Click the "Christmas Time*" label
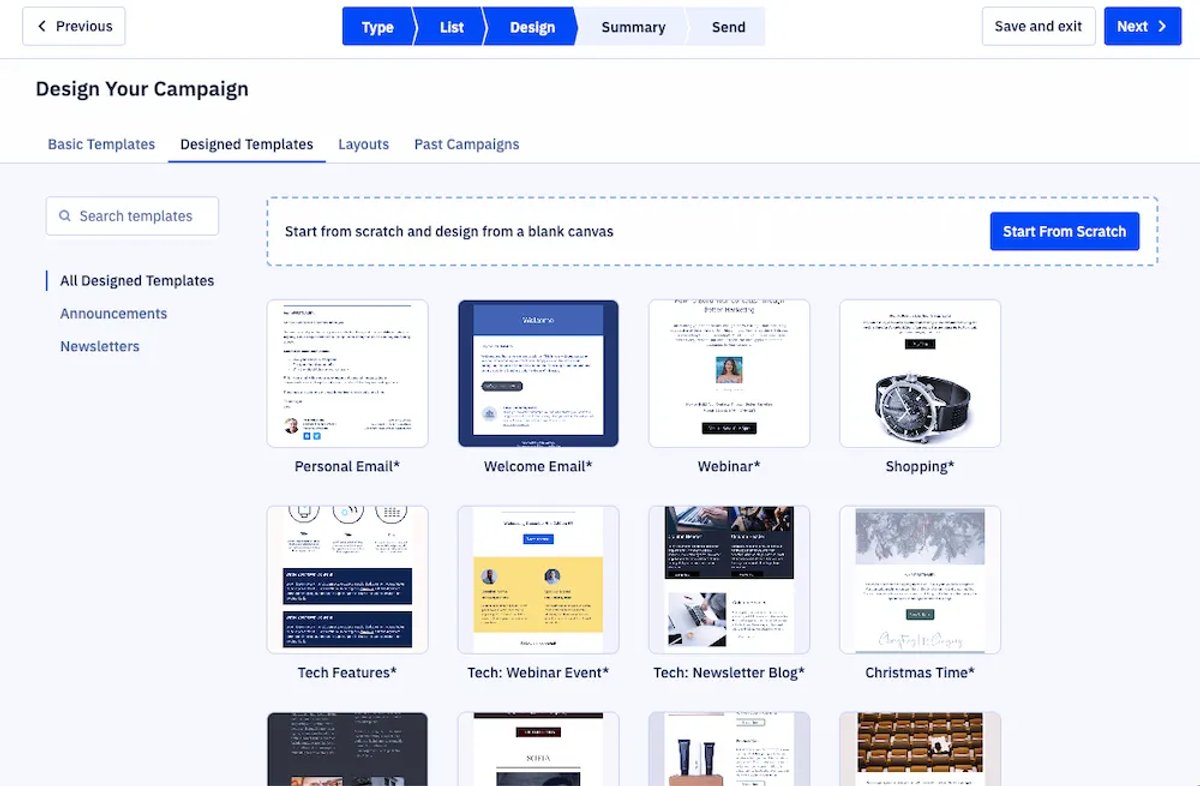Viewport: 1200px width, 786px height. click(920, 673)
